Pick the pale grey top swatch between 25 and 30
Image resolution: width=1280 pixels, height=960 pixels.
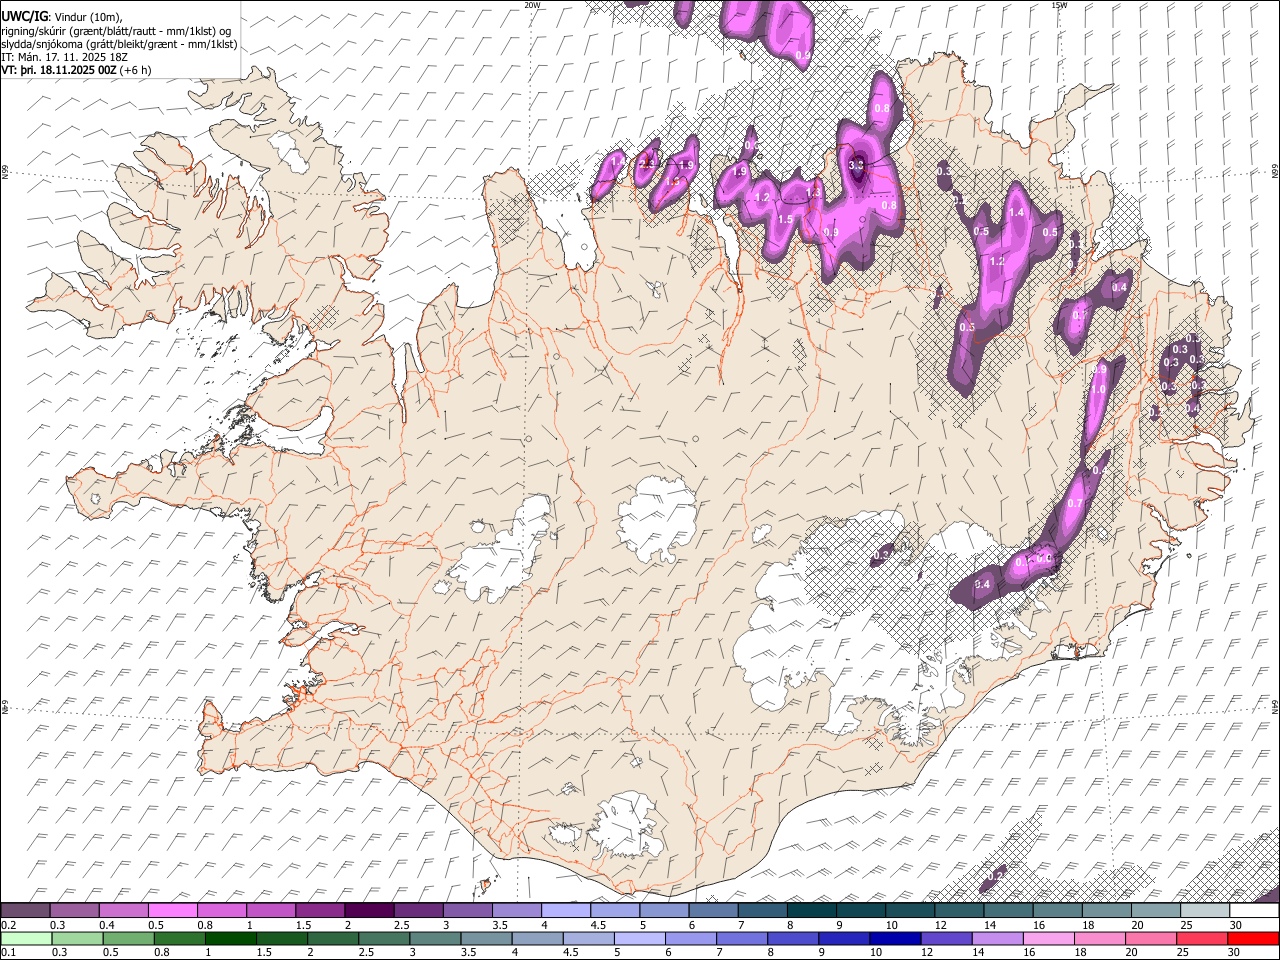click(1205, 911)
